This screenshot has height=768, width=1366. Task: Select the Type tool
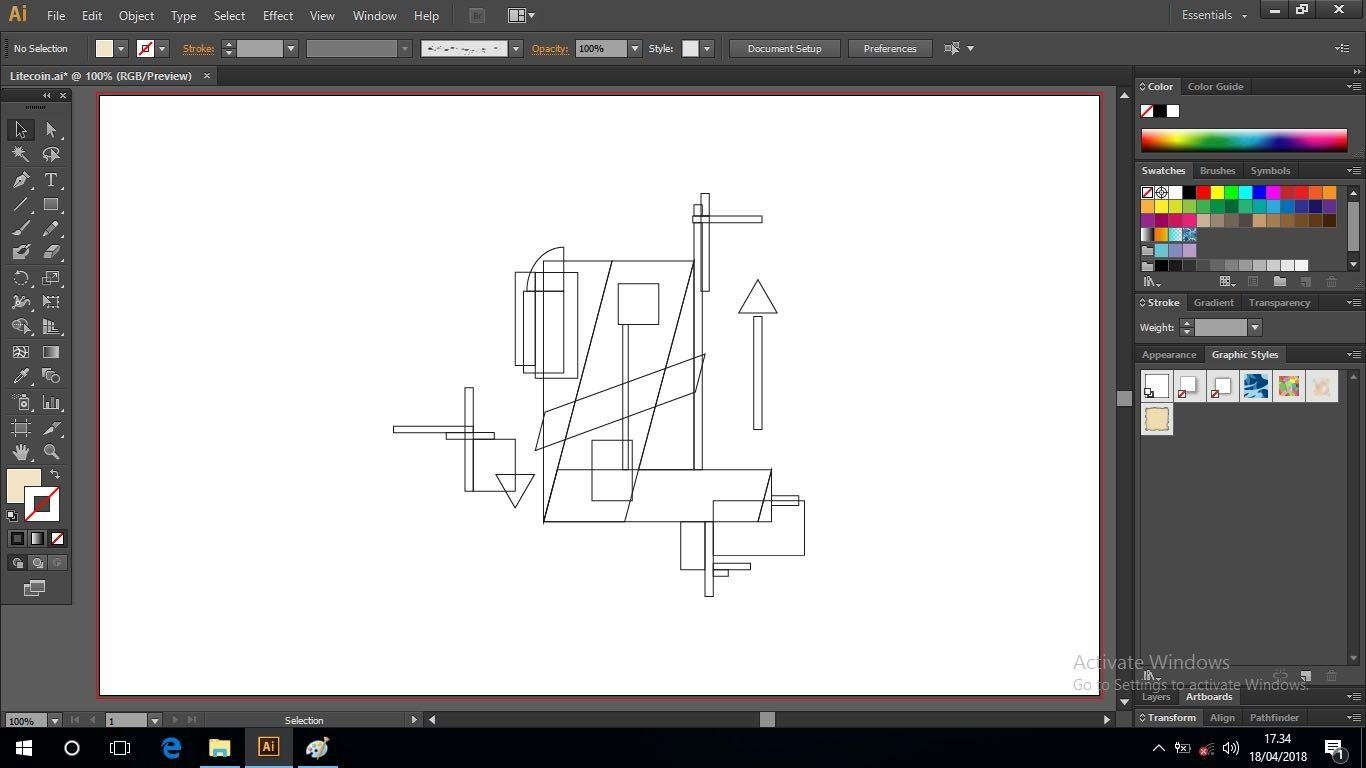pyautogui.click(x=51, y=180)
